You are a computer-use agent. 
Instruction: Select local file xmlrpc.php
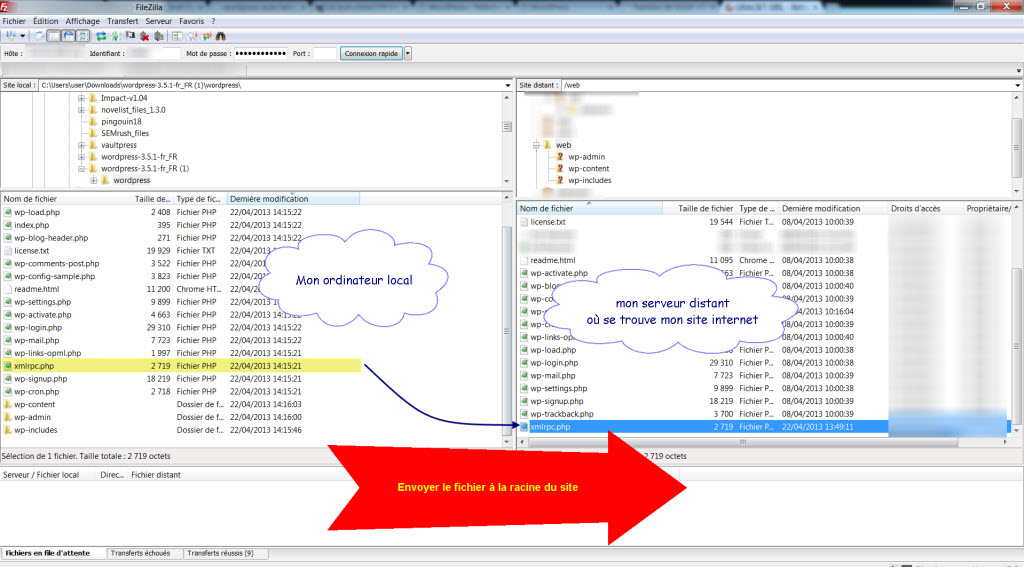[181, 366]
